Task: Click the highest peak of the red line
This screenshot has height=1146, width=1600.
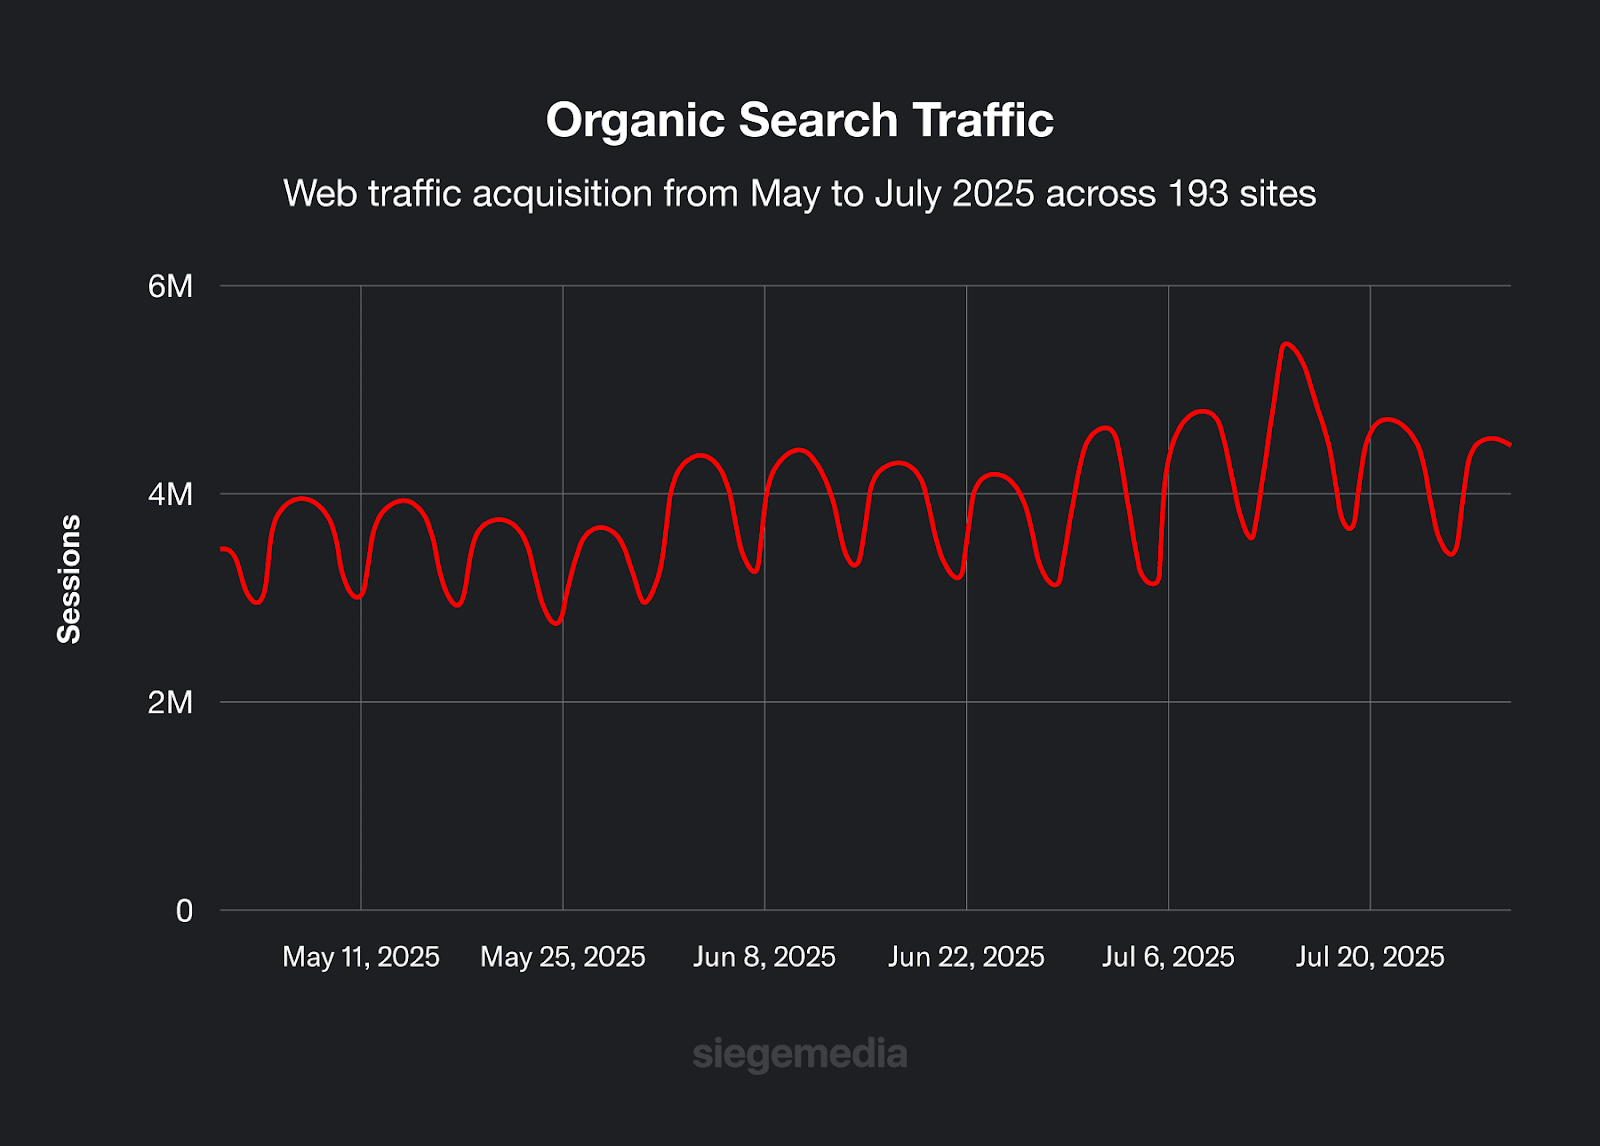Action: point(1286,344)
